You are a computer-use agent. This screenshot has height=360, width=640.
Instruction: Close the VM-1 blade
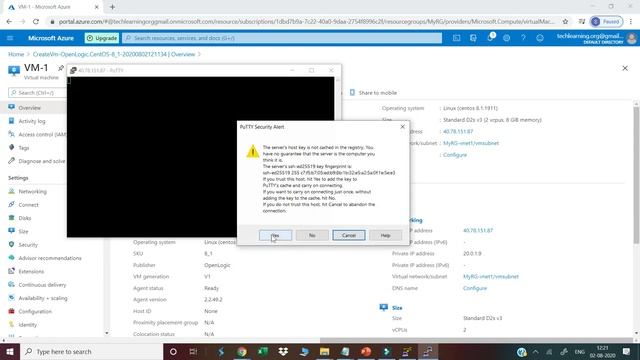click(x=625, y=68)
